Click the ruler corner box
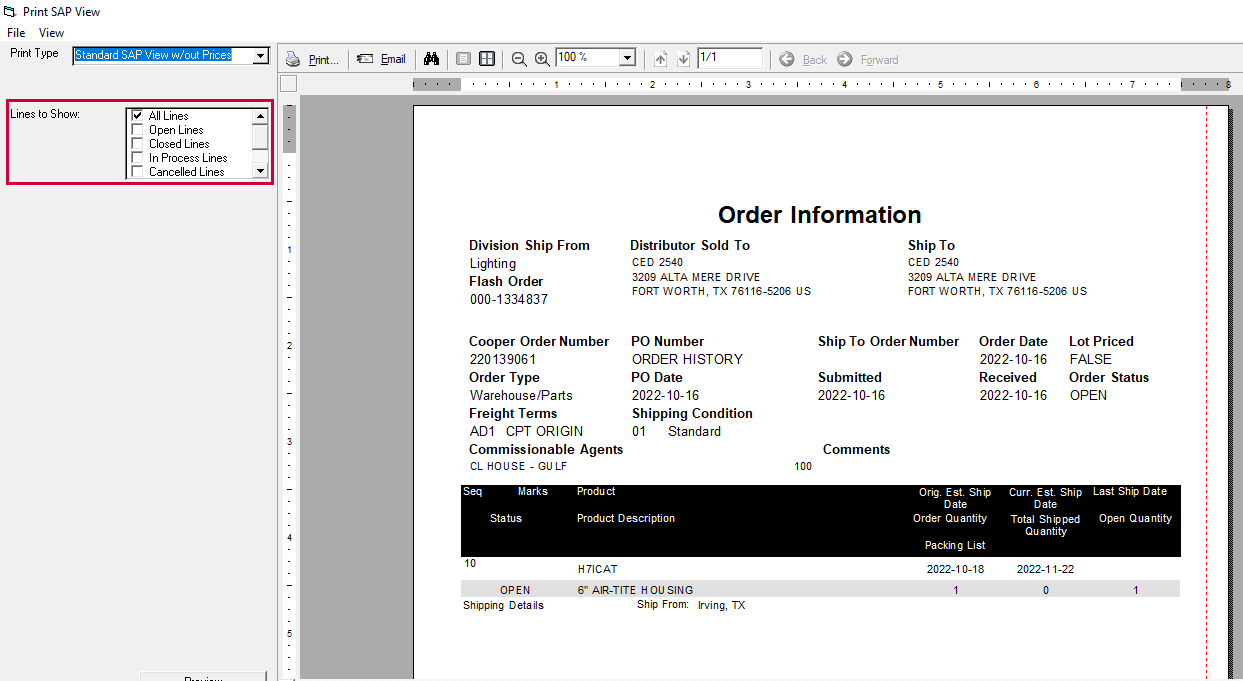 coord(288,84)
